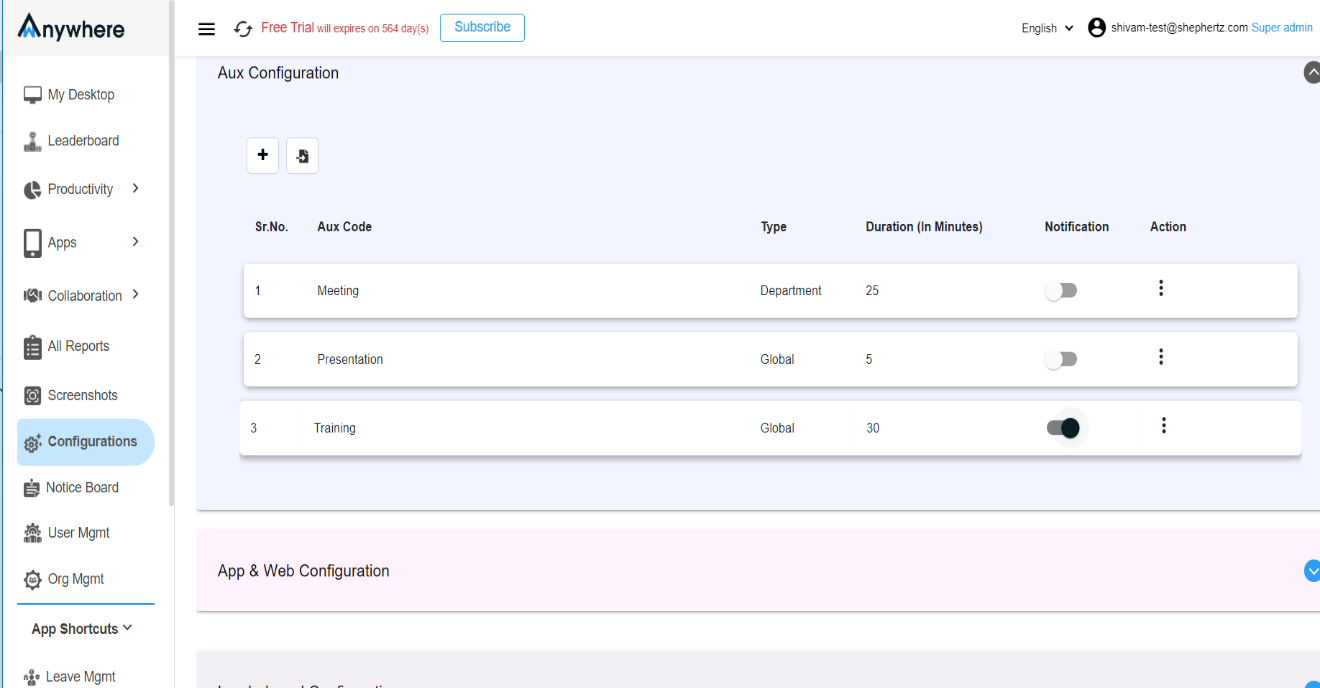Click the App & Web Configuration heading

point(304,571)
